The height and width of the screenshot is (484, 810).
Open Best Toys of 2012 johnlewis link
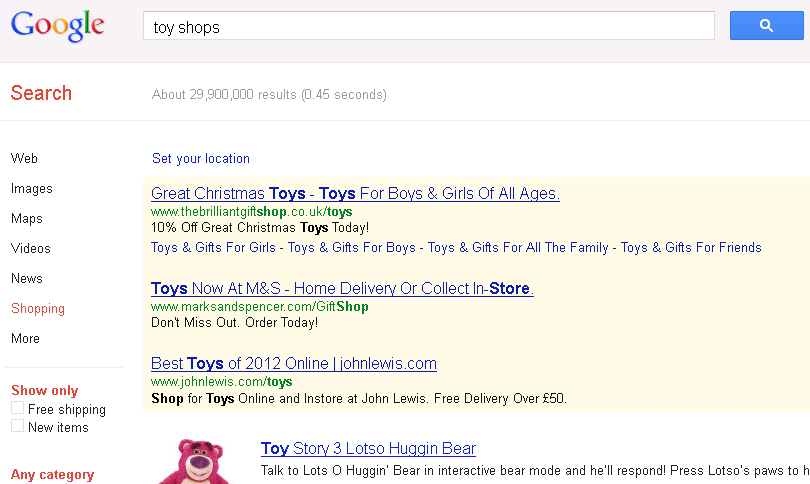pos(294,364)
